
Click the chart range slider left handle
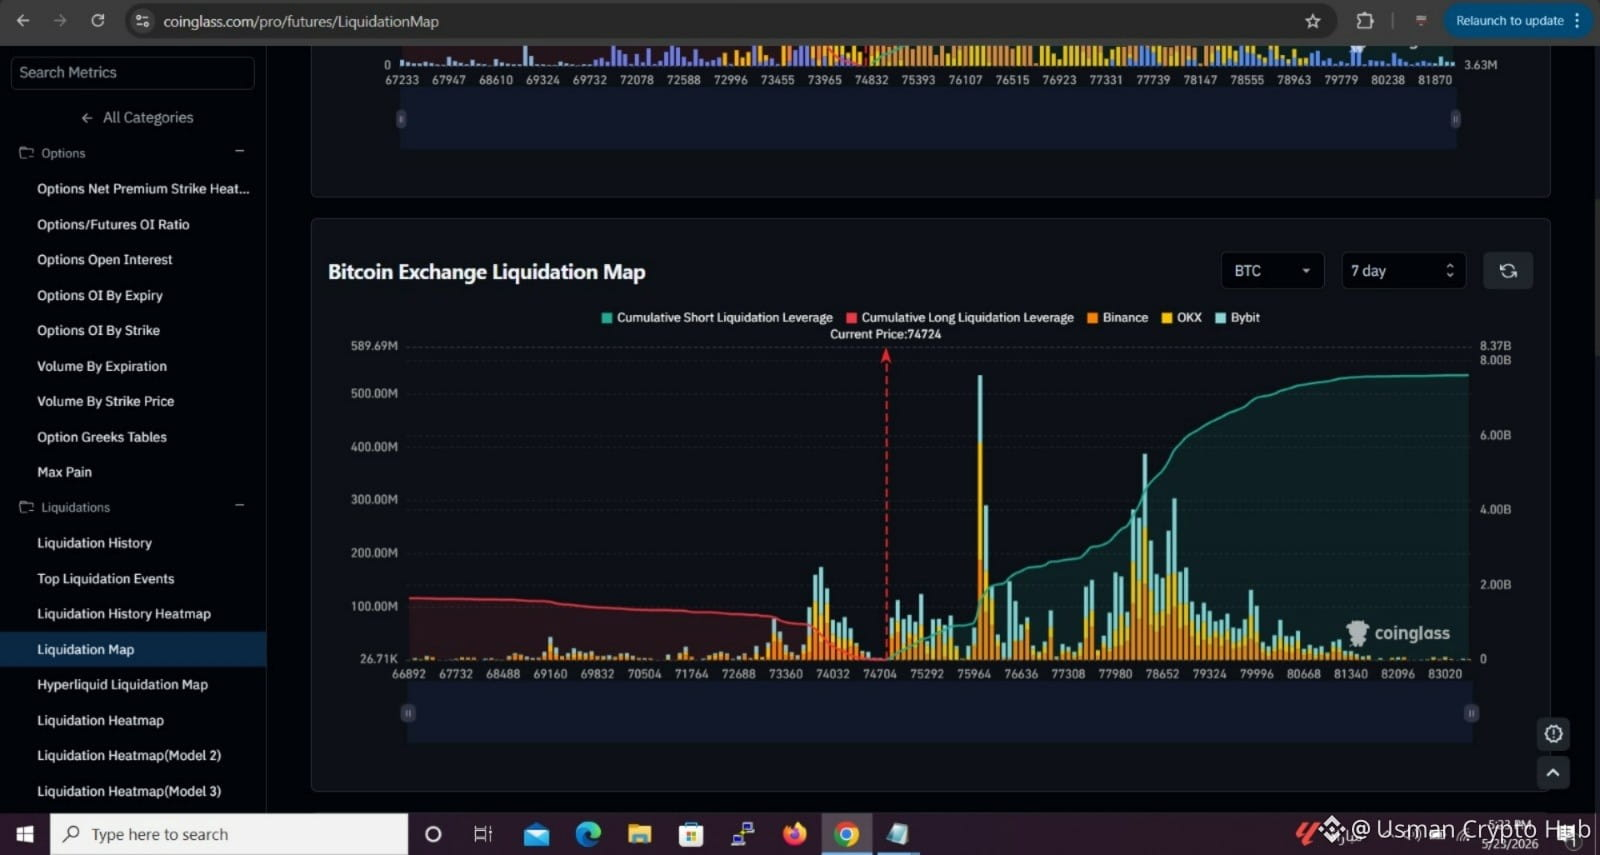pyautogui.click(x=408, y=713)
